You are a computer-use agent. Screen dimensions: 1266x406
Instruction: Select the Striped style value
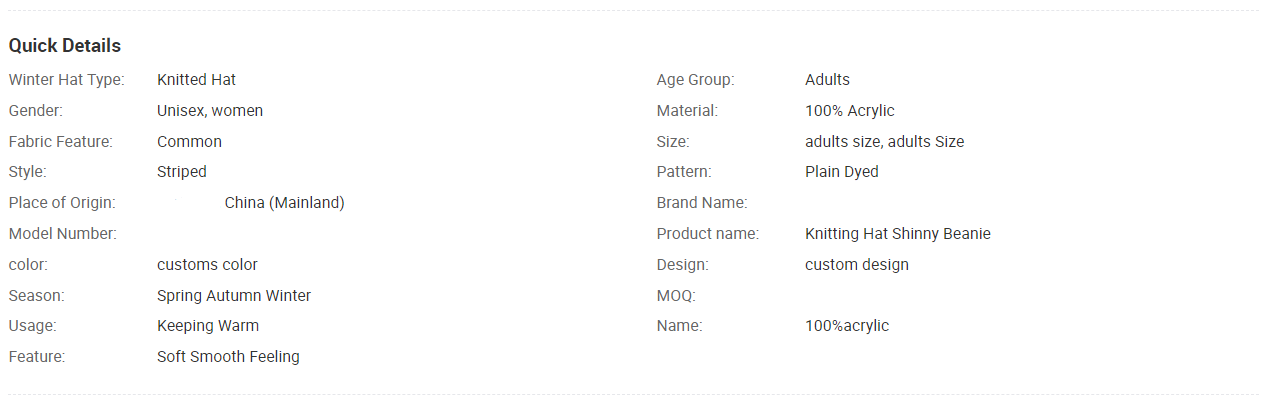pyautogui.click(x=182, y=172)
